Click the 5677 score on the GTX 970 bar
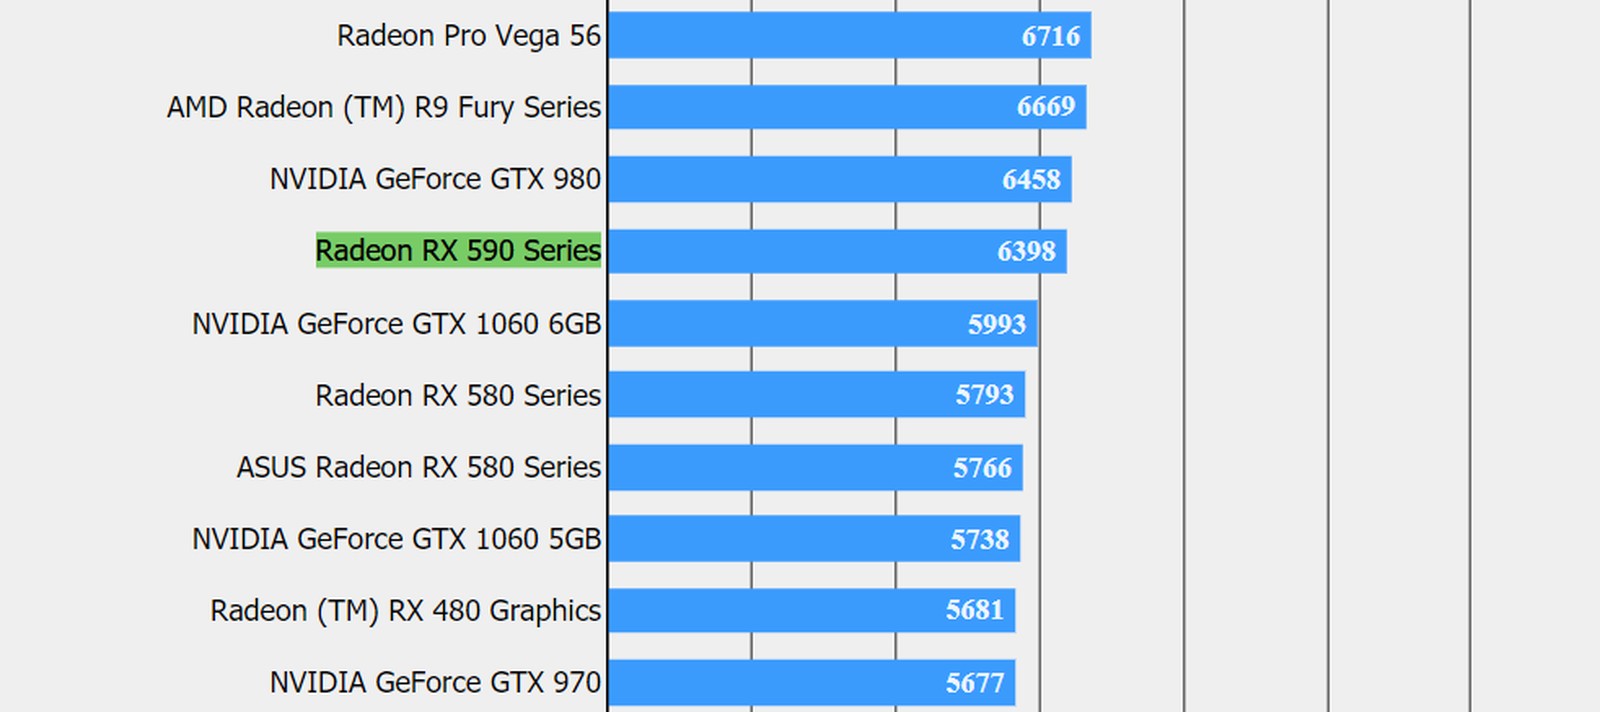The image size is (1600, 712). click(974, 683)
